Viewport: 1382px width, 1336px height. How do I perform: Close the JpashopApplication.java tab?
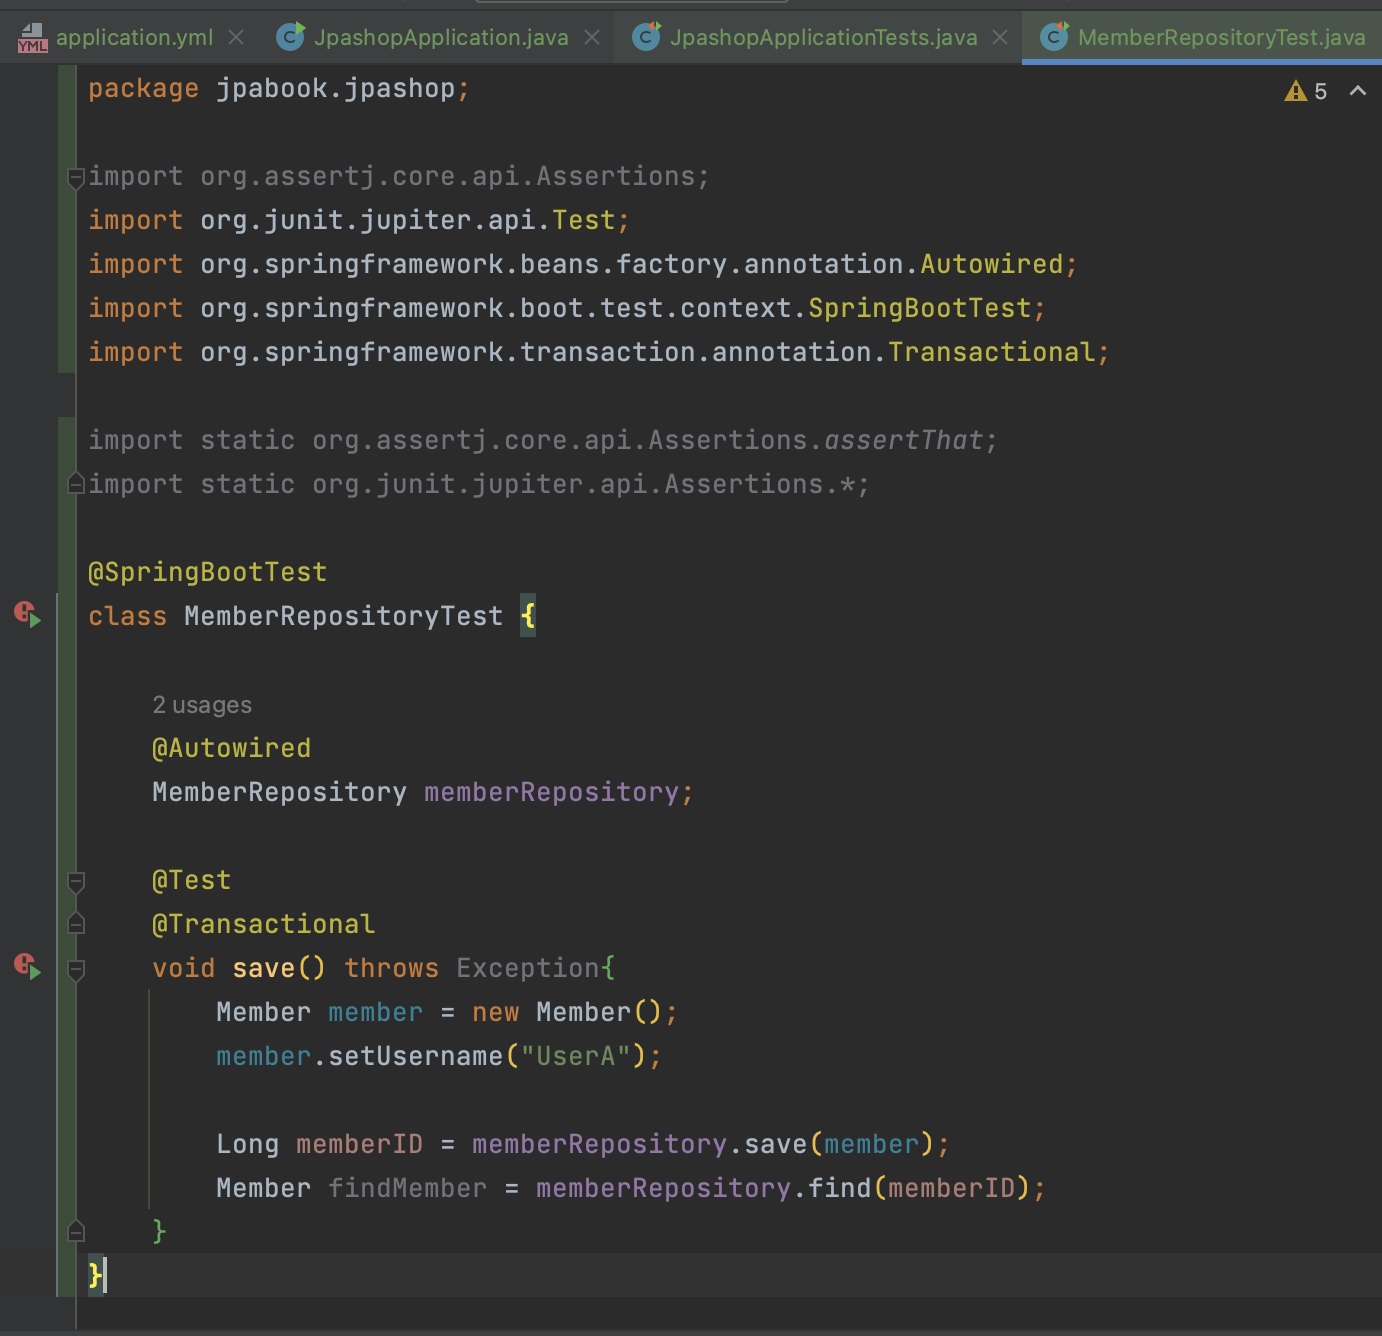tap(592, 37)
